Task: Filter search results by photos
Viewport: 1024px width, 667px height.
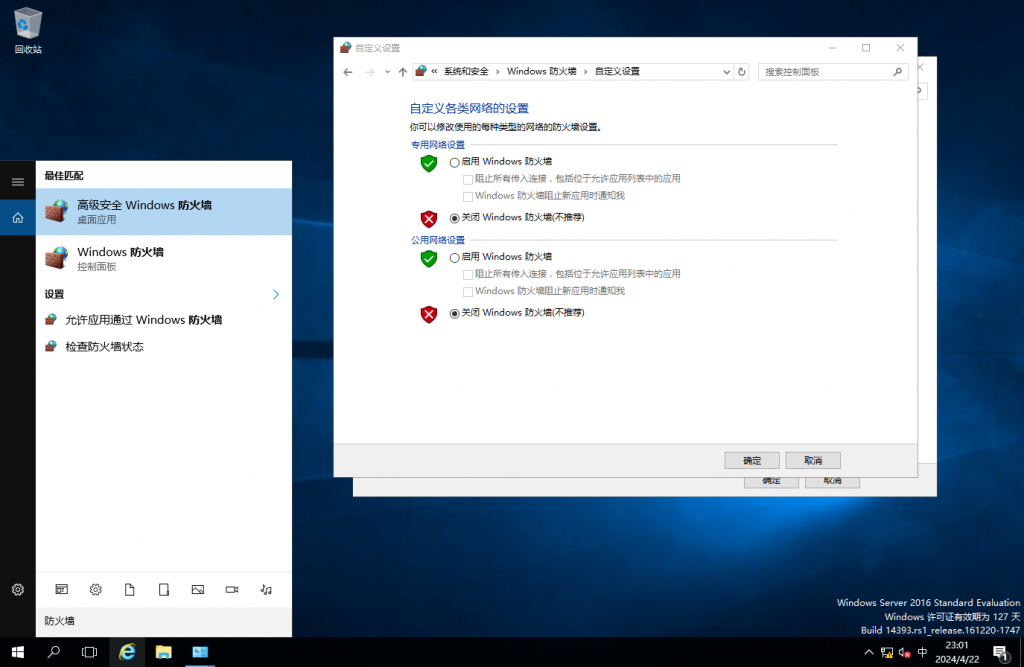Action: pos(198,590)
